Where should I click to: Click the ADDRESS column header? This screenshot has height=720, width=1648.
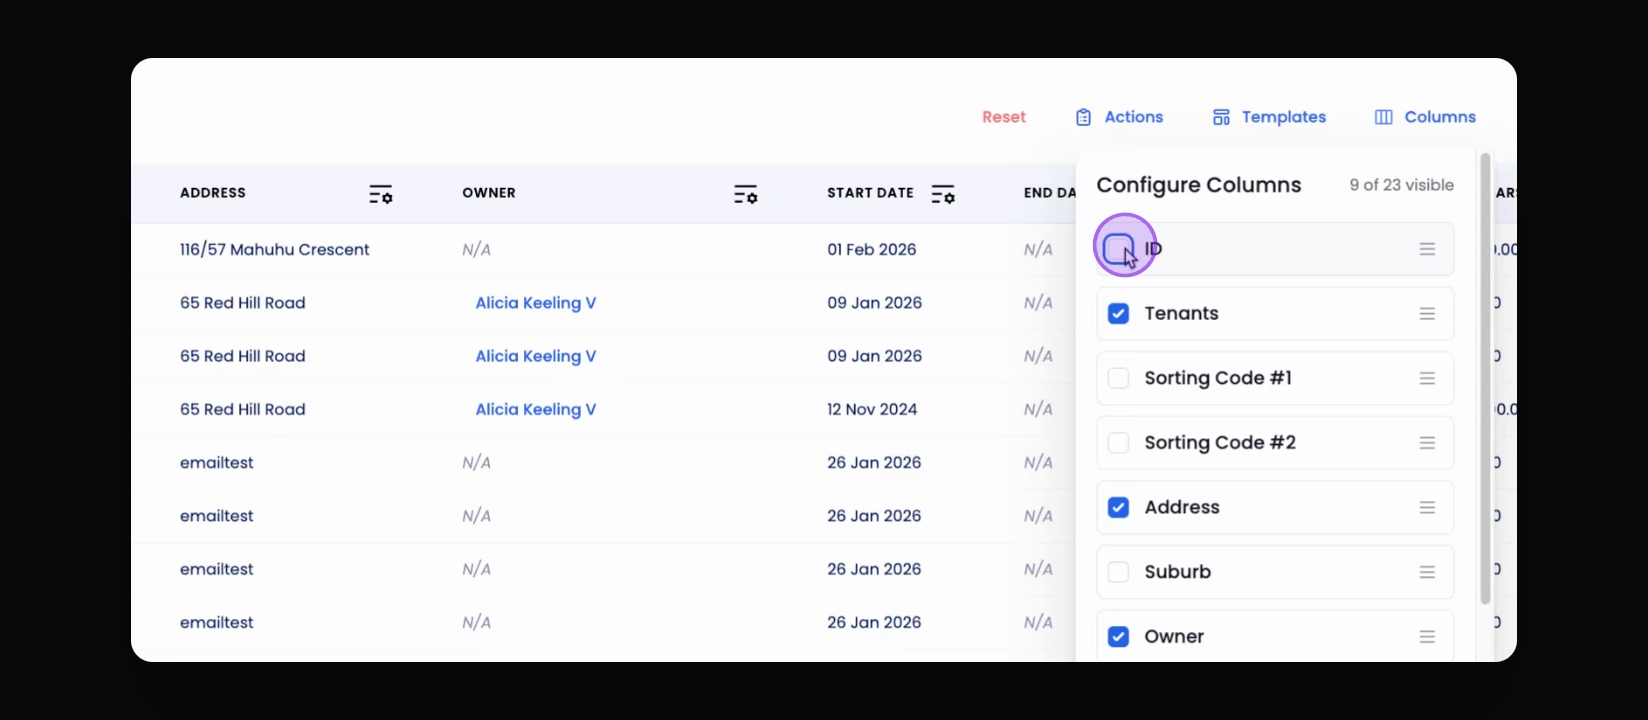pyautogui.click(x=213, y=193)
